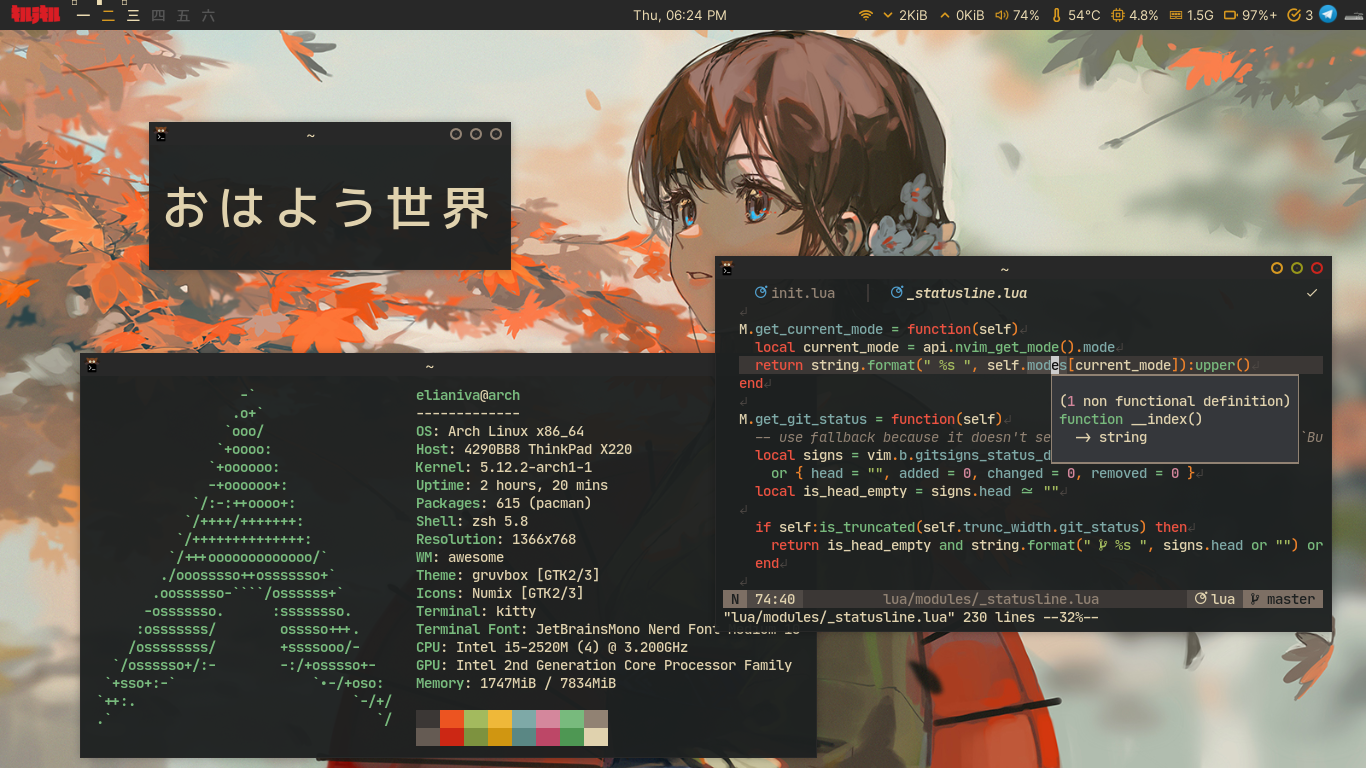Click the lua/modules/_statusline.lua path in the statusline
The height and width of the screenshot is (768, 1366).
991,599
